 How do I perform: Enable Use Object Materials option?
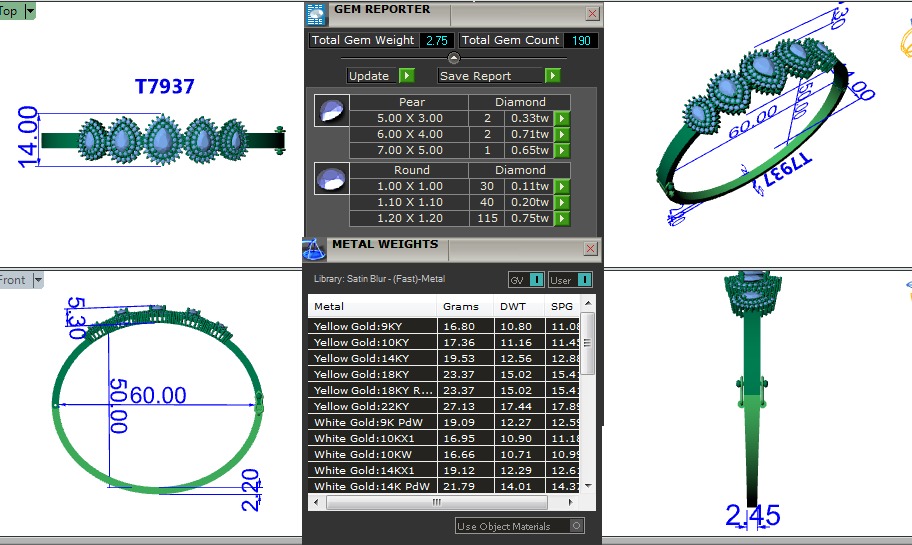tap(576, 526)
